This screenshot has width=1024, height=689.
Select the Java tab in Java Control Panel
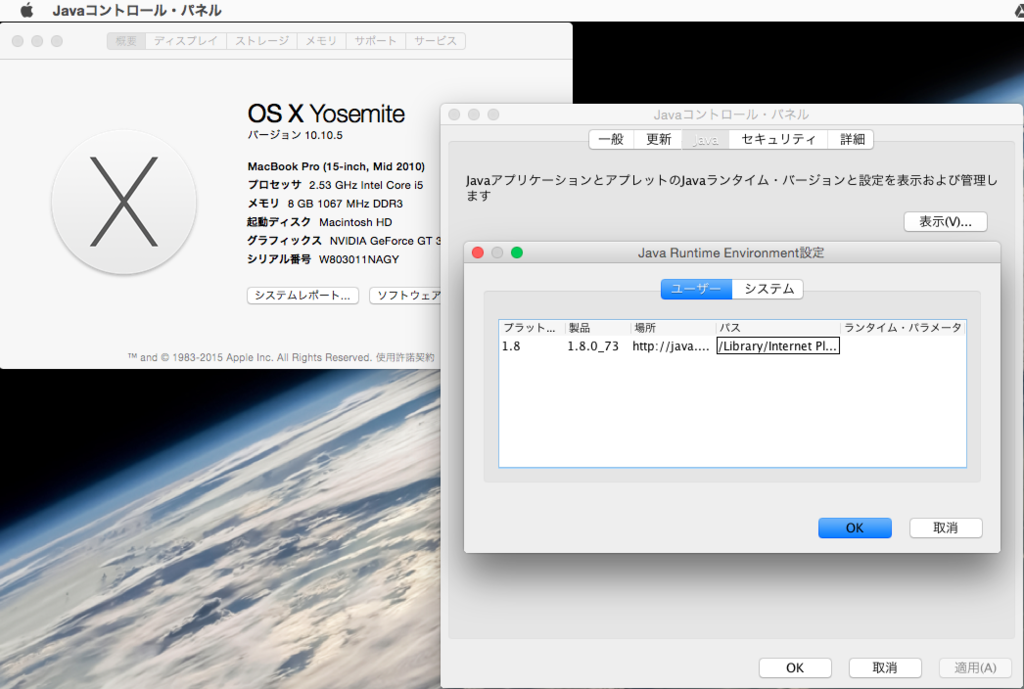point(705,139)
